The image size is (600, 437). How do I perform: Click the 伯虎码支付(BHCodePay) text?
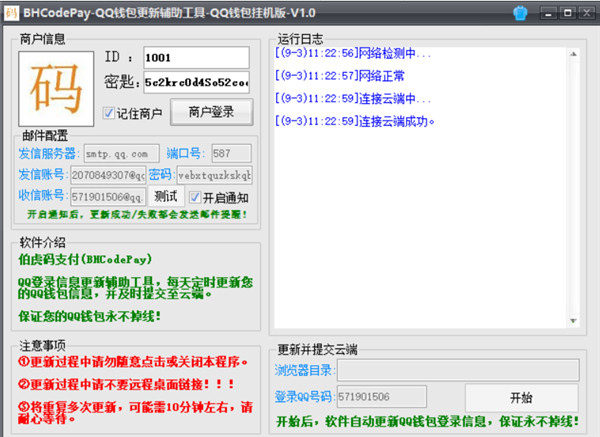tap(85, 259)
